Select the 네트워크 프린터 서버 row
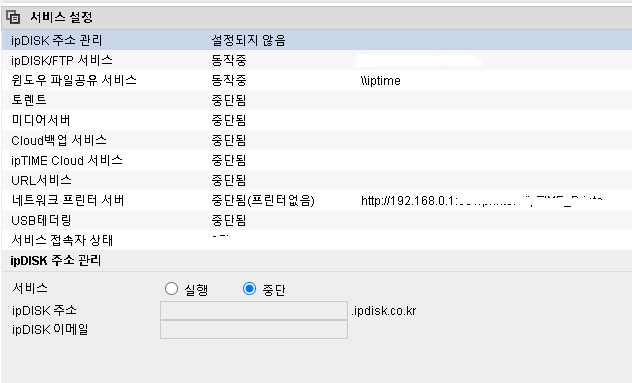 [317, 200]
